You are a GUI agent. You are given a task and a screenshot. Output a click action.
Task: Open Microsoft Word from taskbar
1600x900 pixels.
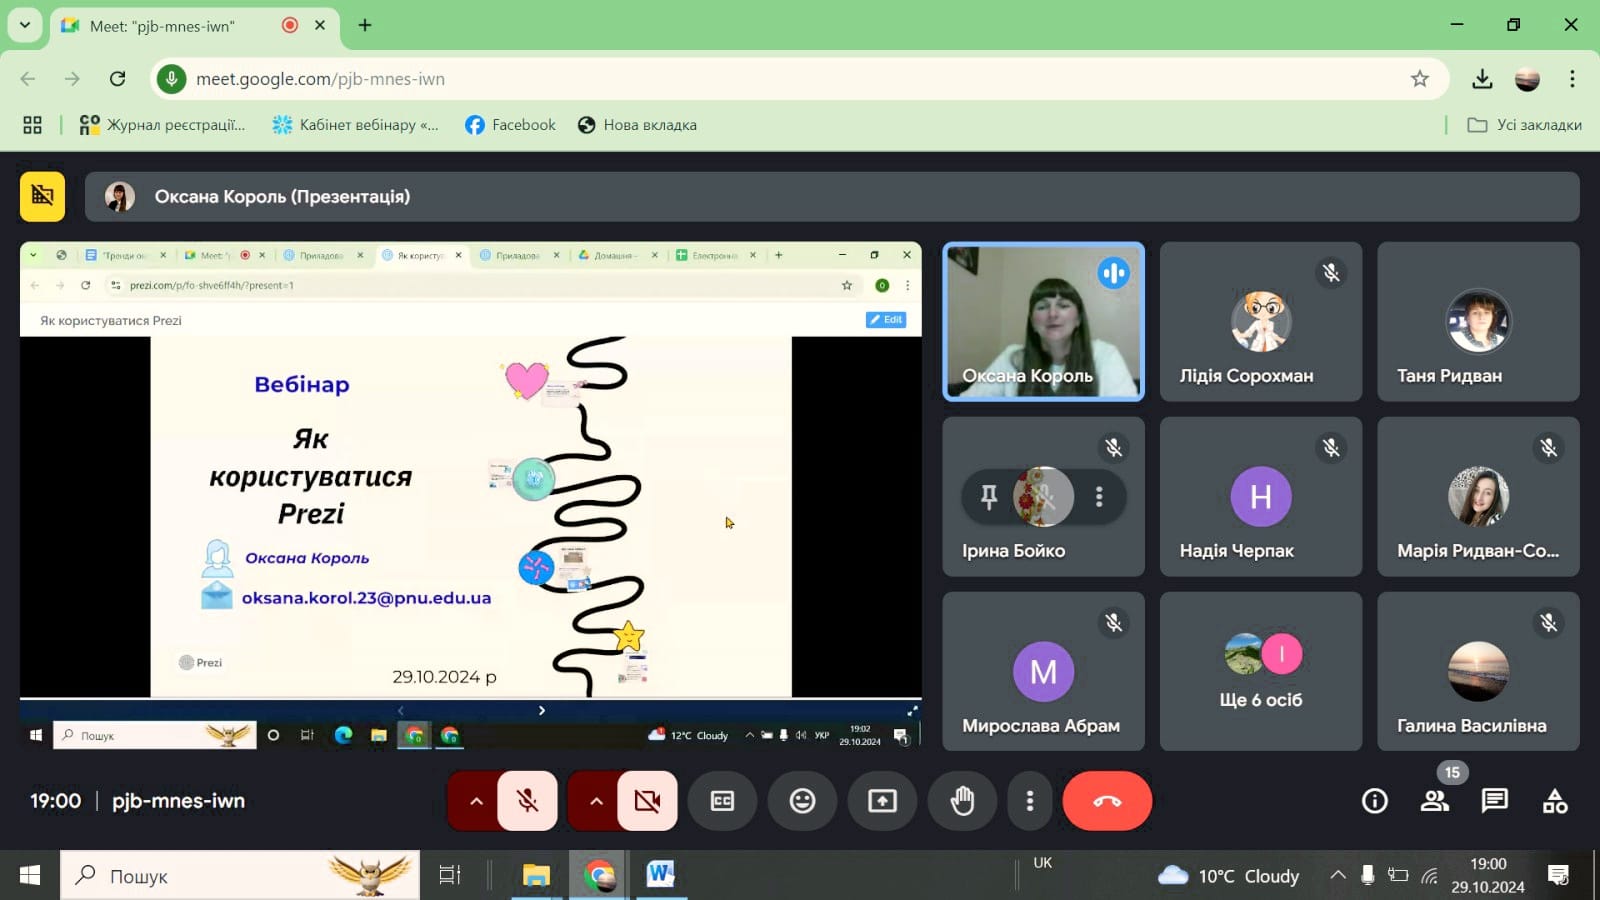(x=660, y=876)
